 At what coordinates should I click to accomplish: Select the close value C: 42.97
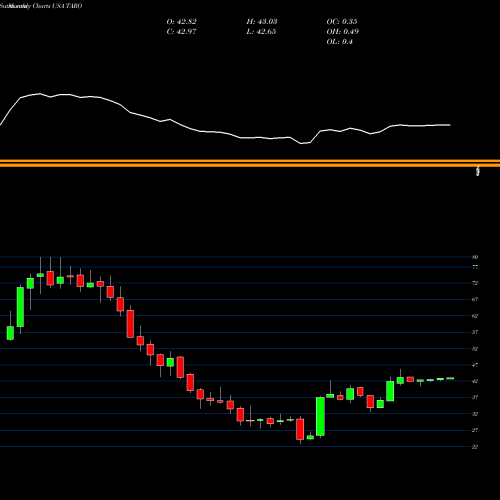tap(181, 32)
